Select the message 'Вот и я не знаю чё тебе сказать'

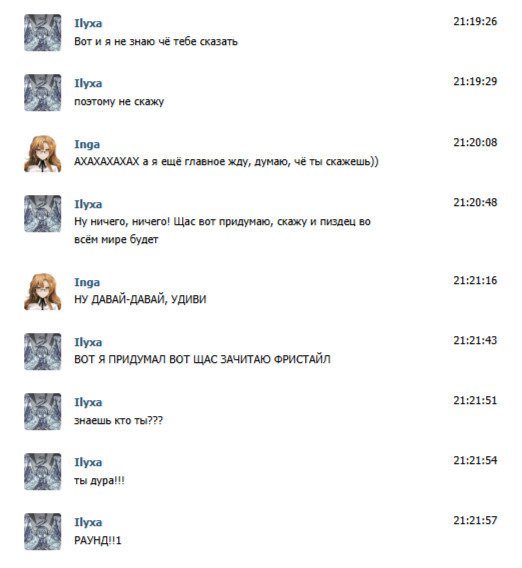156,42
